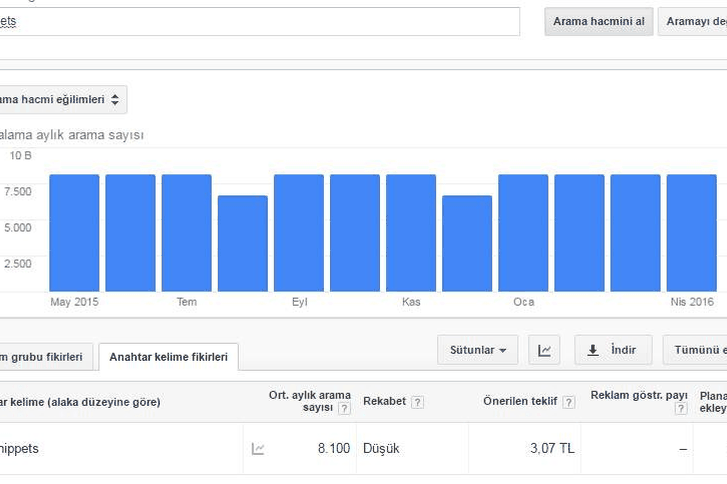
Task: Sort by Rekabet column header
Action: pyautogui.click(x=384, y=401)
